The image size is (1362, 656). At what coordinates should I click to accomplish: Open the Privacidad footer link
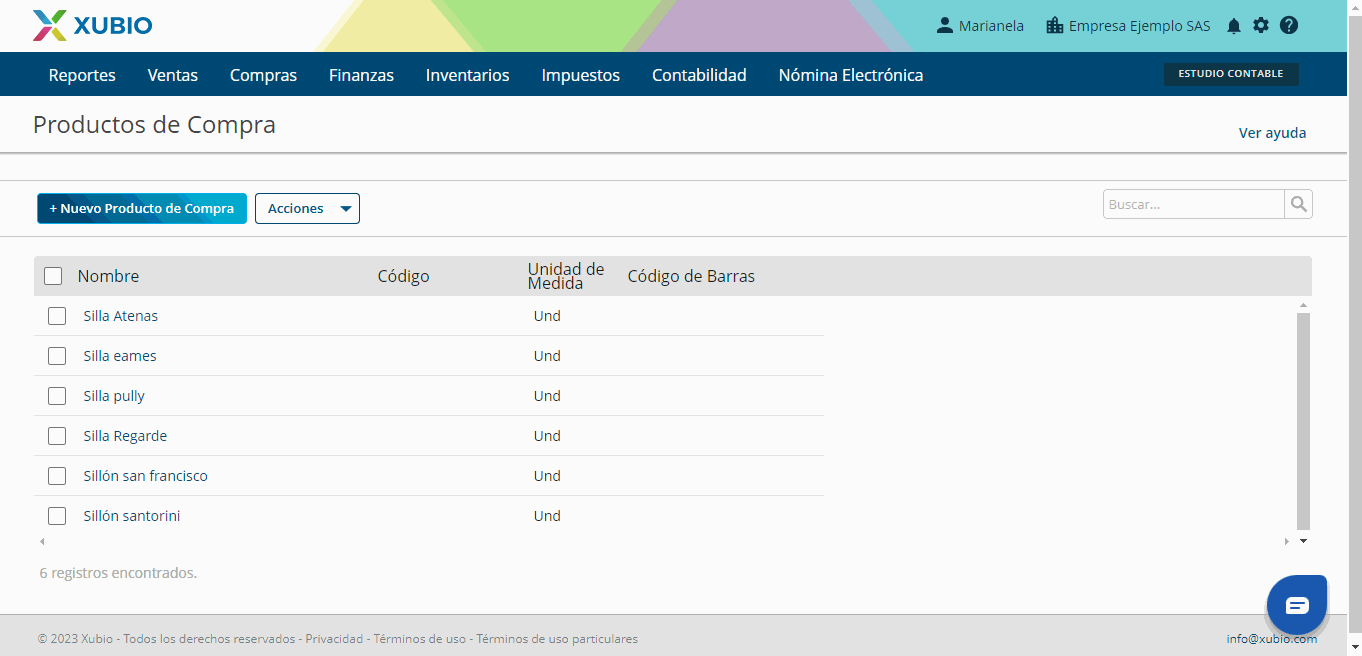pyautogui.click(x=334, y=639)
